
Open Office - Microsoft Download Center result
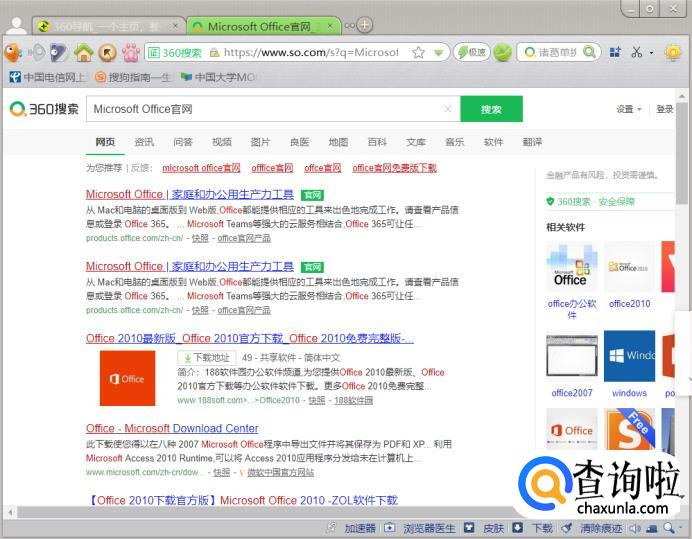(172, 429)
